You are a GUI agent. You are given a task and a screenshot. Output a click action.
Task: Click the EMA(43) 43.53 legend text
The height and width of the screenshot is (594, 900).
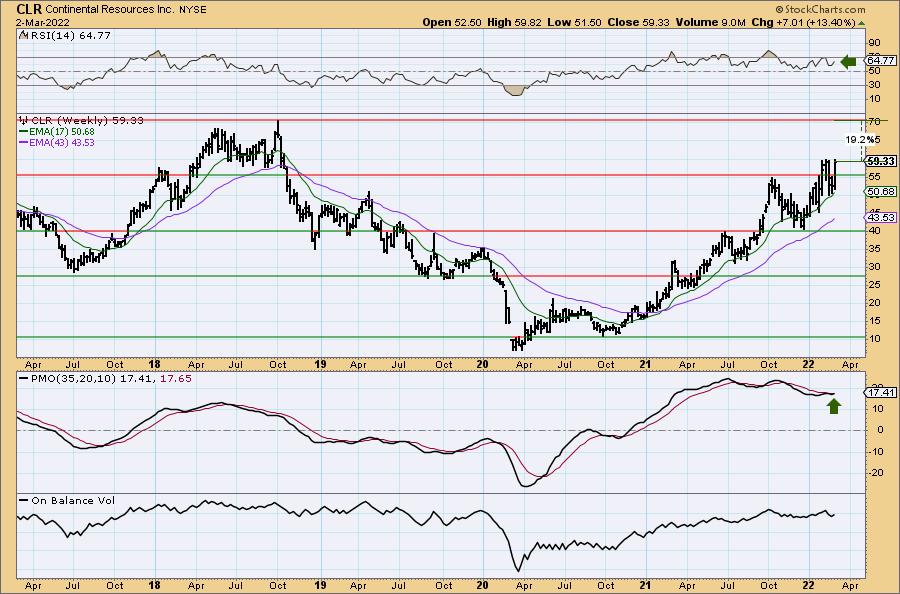click(61, 142)
